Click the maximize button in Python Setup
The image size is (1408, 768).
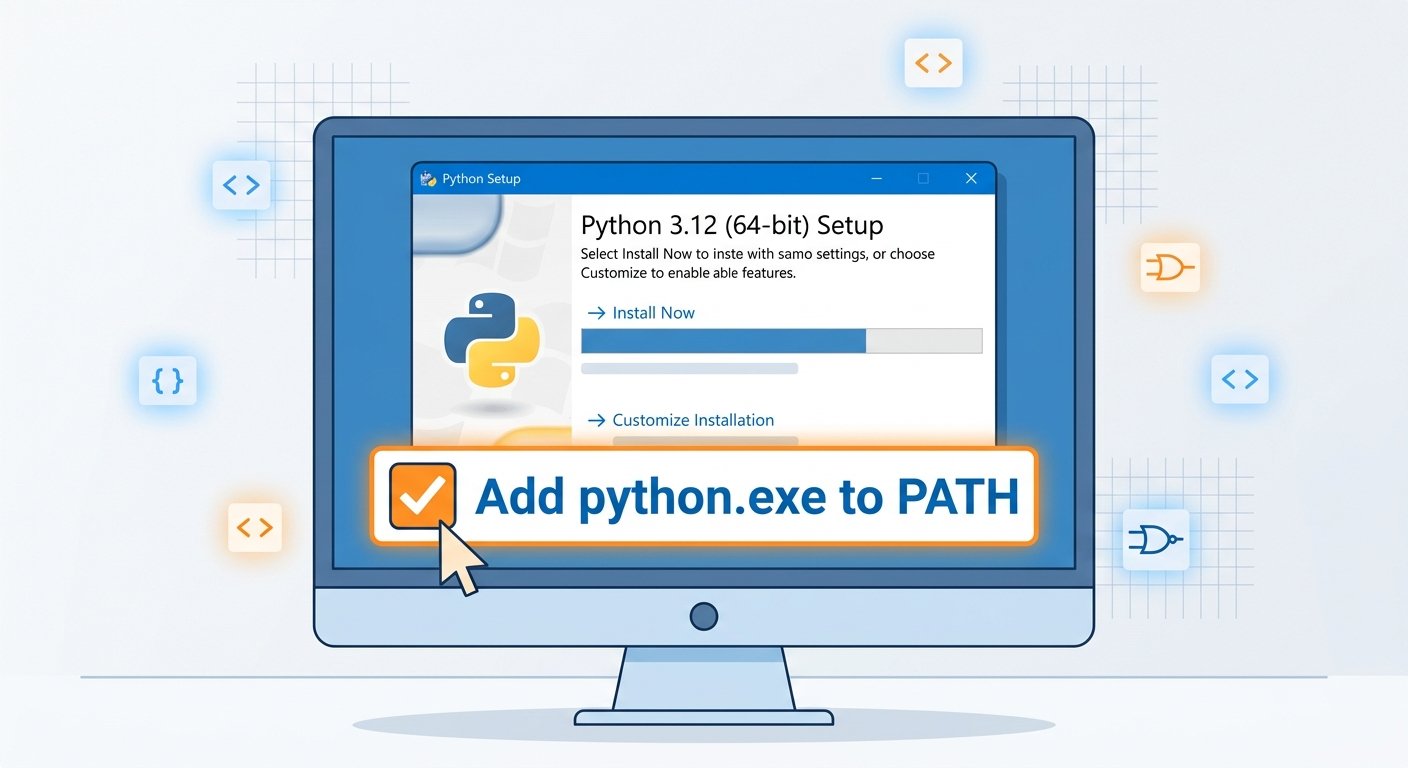pyautogui.click(x=923, y=178)
